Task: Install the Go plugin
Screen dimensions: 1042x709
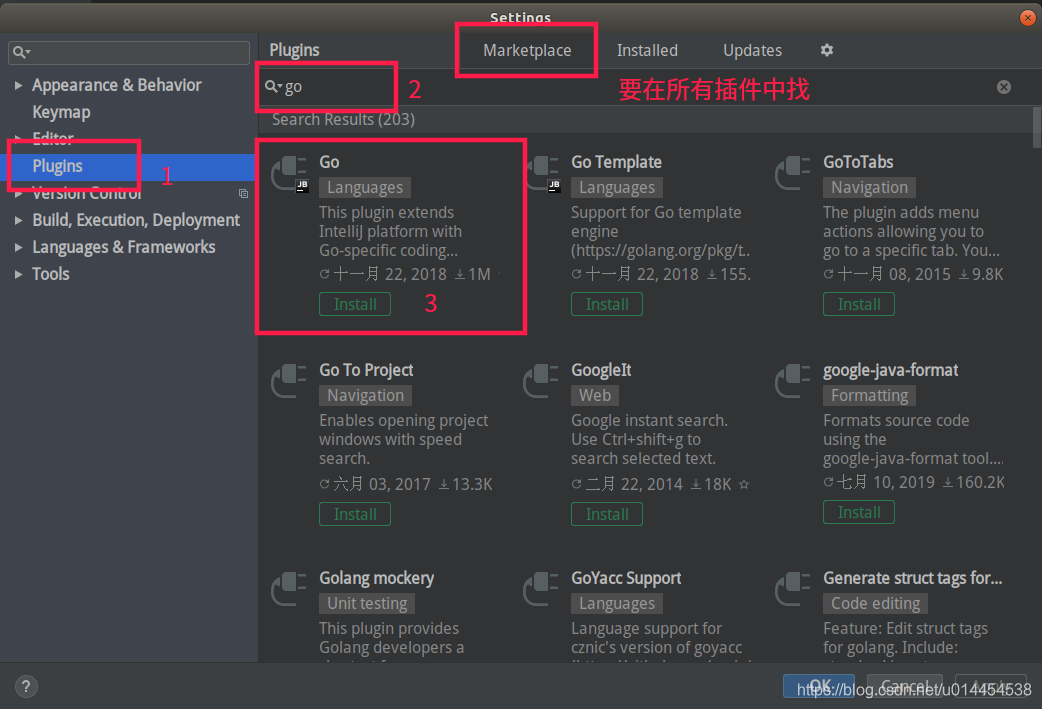Action: pyautogui.click(x=355, y=304)
